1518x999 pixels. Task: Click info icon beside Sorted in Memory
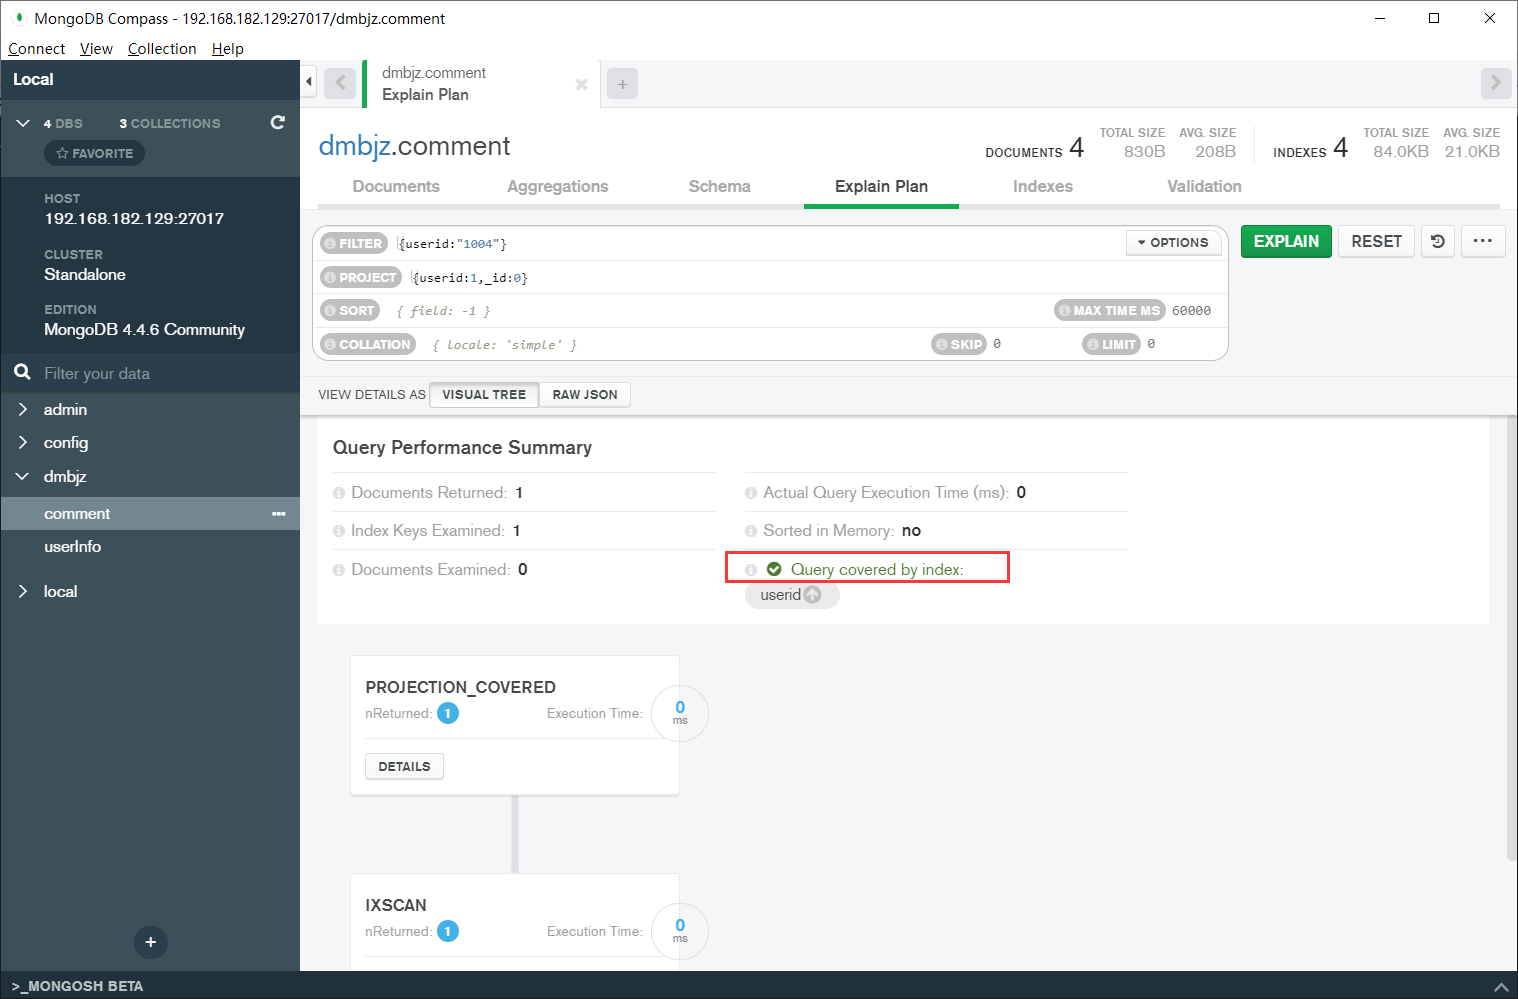pos(751,531)
